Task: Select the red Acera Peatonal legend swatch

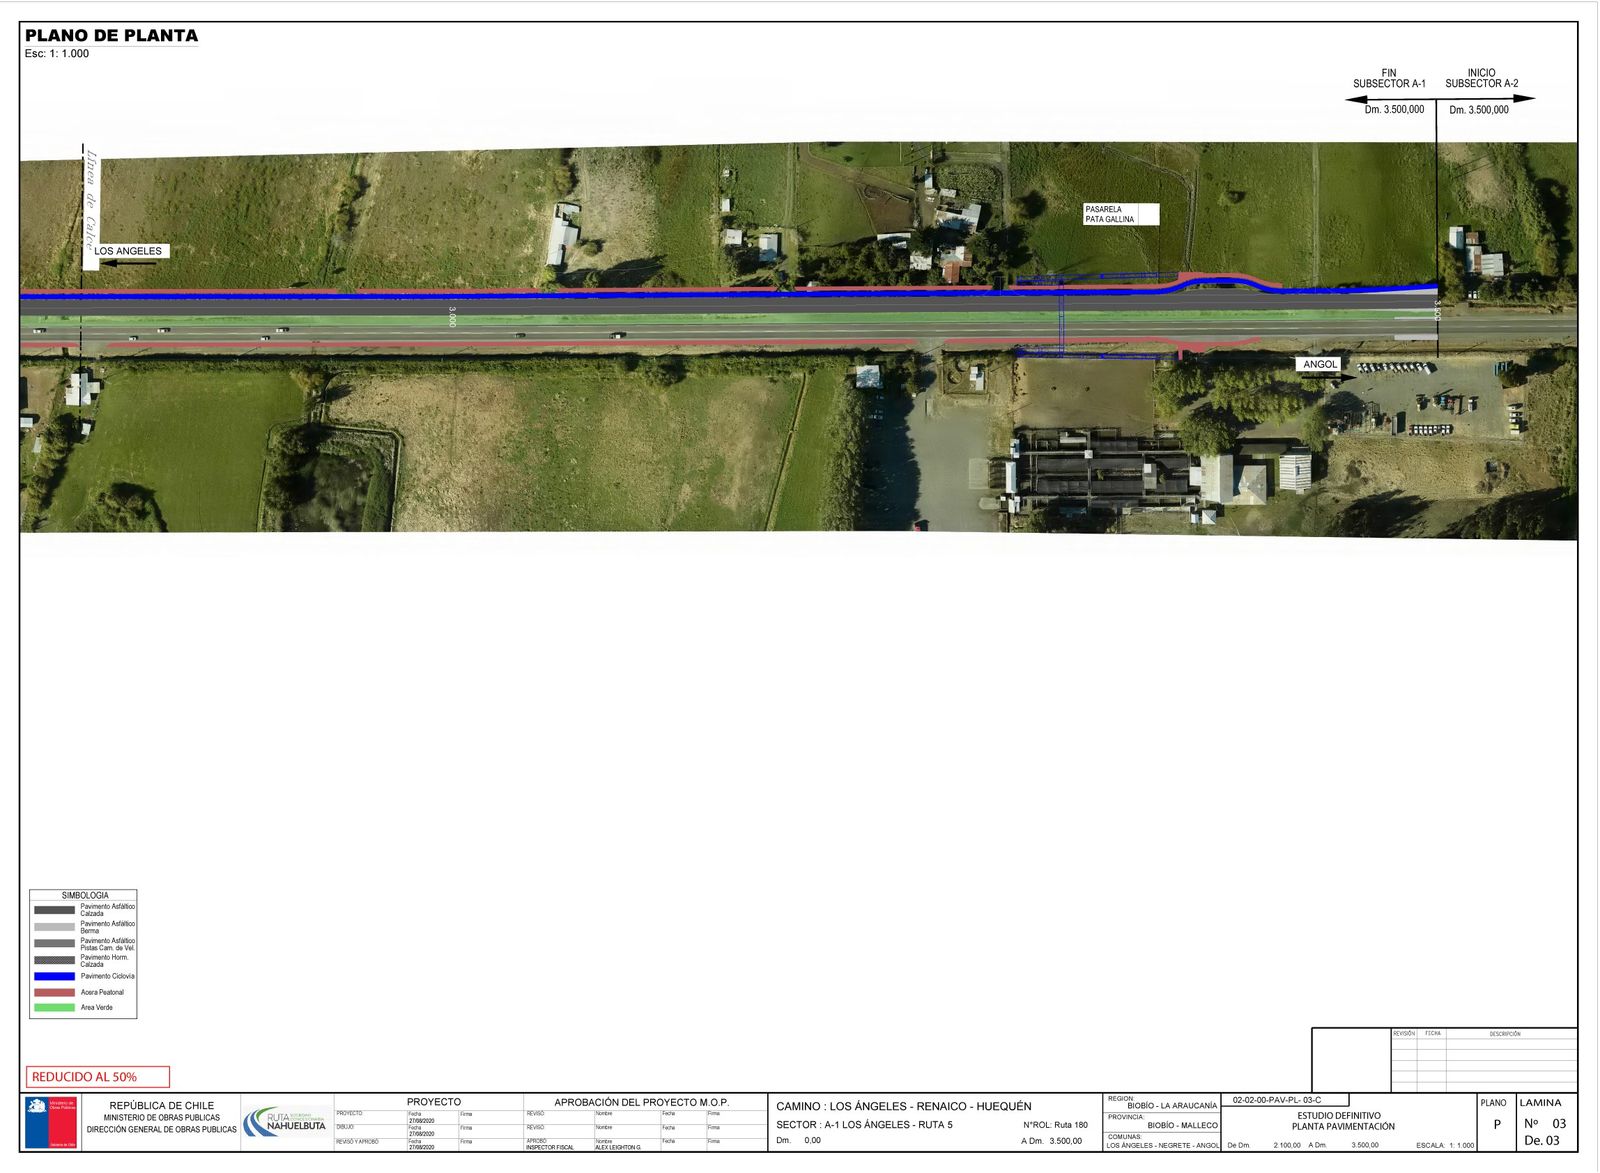Action: [54, 992]
